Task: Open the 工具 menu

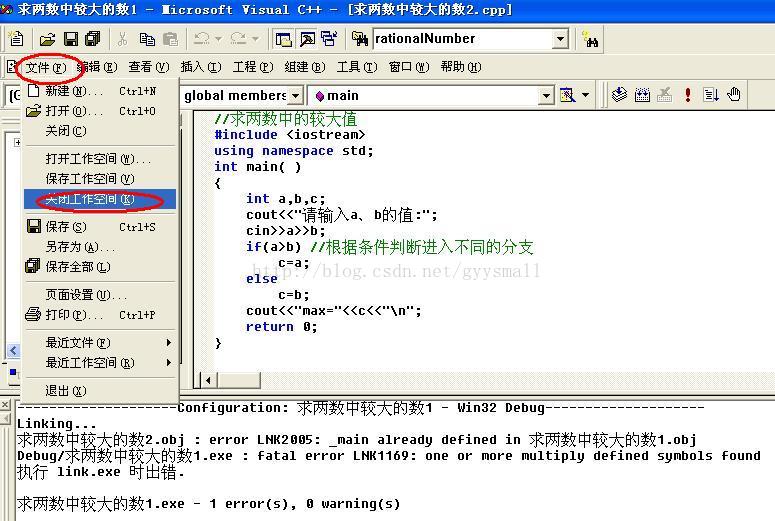Action: coord(356,67)
